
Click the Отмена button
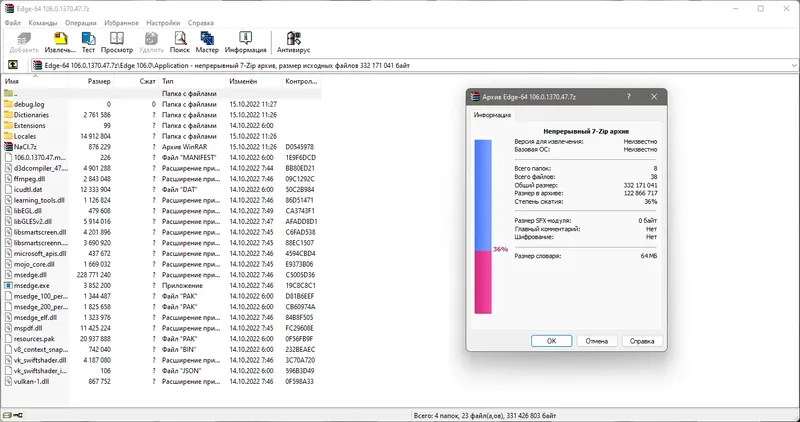596,341
